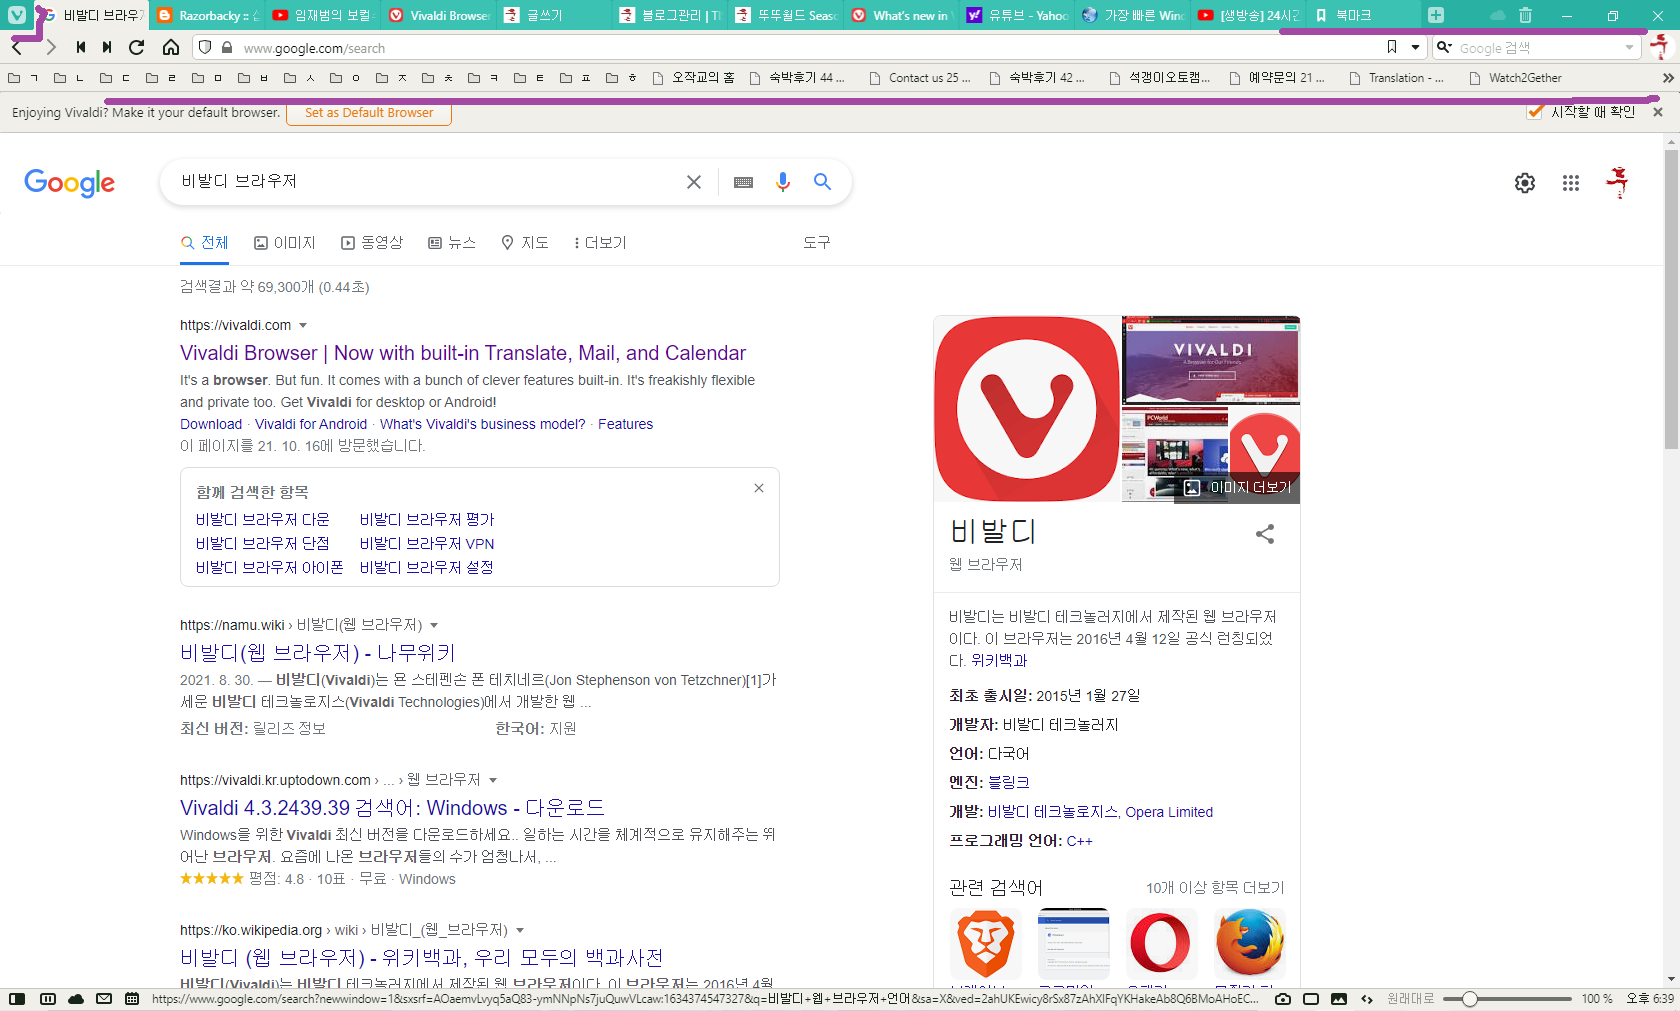Screen dimensions: 1680x1011
Task: View site info via padlock icon
Action: (227, 47)
